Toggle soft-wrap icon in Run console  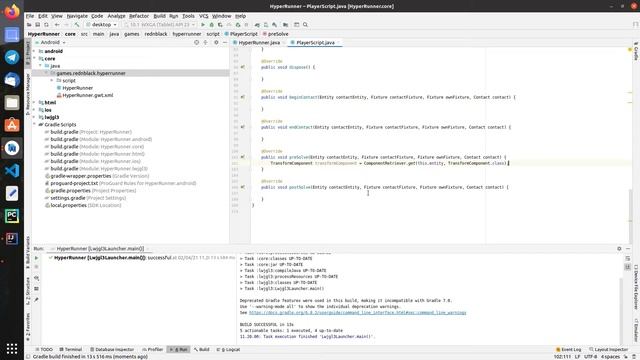click(628, 258)
